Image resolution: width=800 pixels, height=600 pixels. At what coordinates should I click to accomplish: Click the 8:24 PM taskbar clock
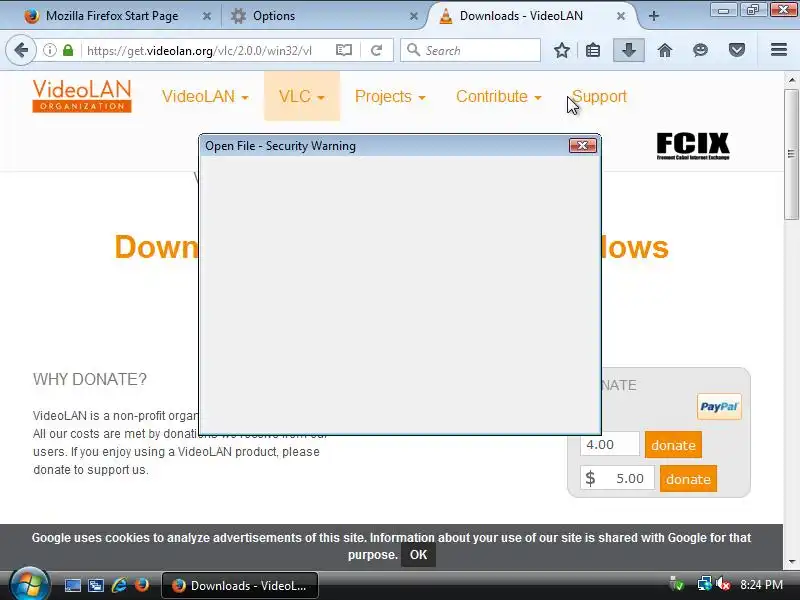click(762, 585)
